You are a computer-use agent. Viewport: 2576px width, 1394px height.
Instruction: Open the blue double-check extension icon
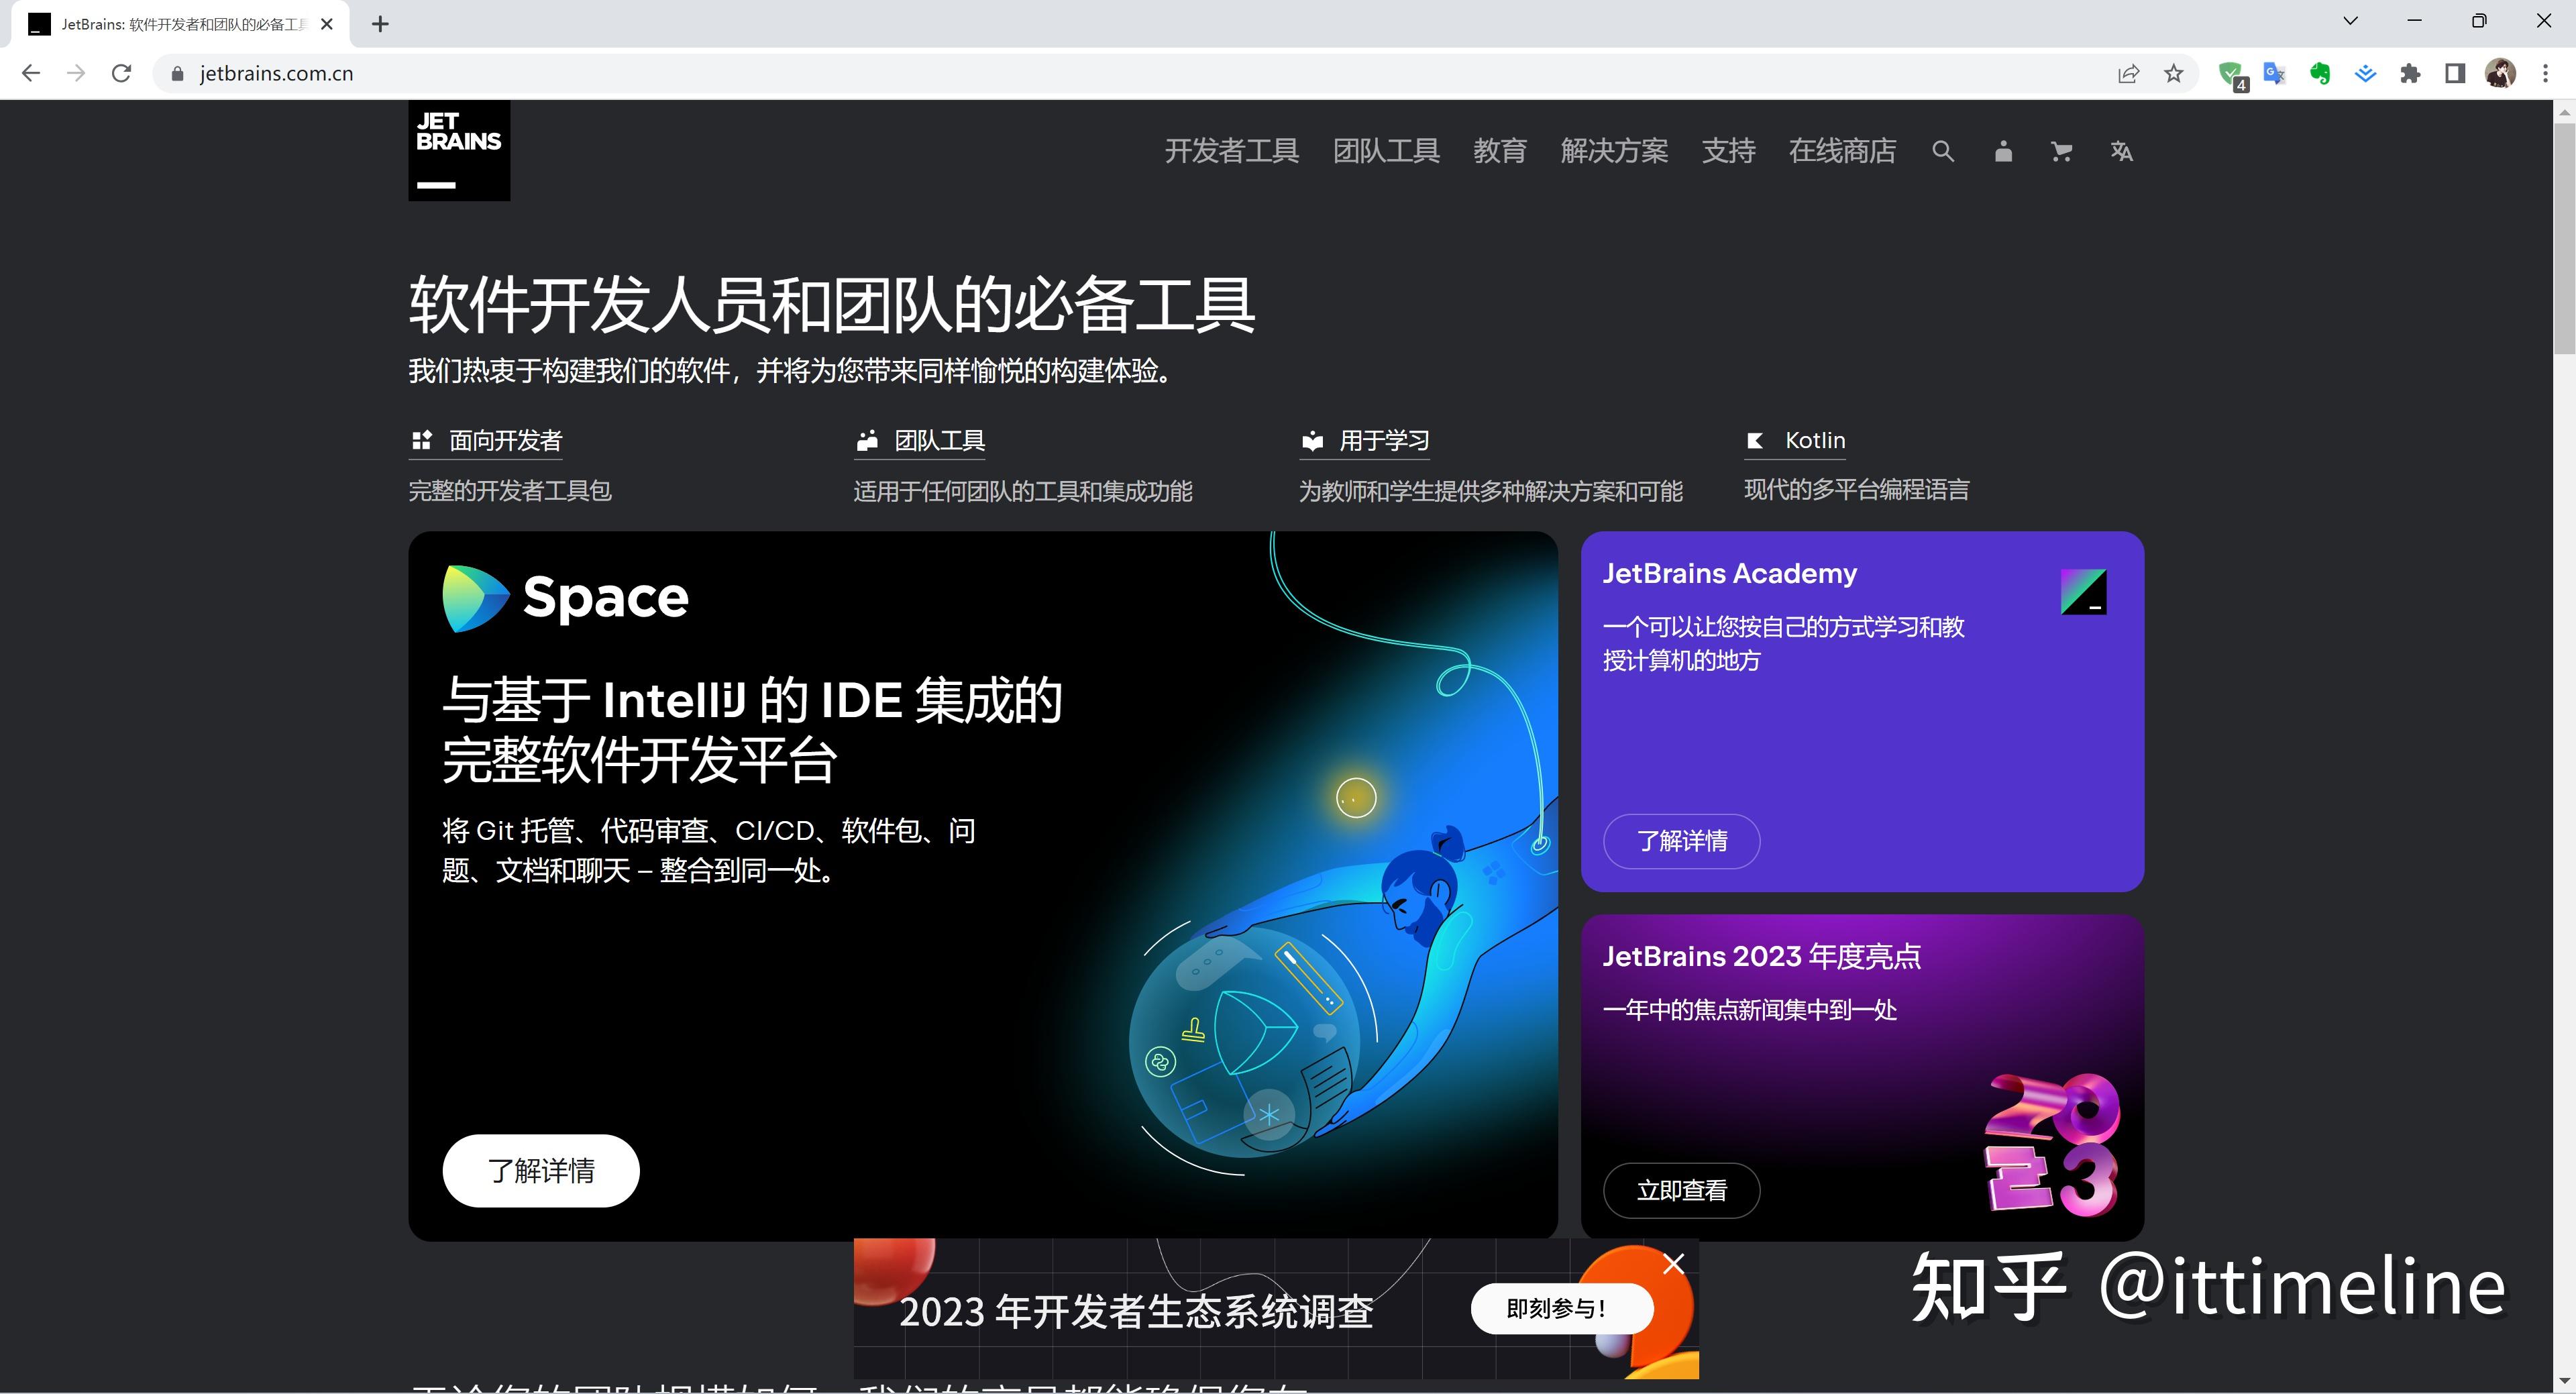[x=2365, y=73]
